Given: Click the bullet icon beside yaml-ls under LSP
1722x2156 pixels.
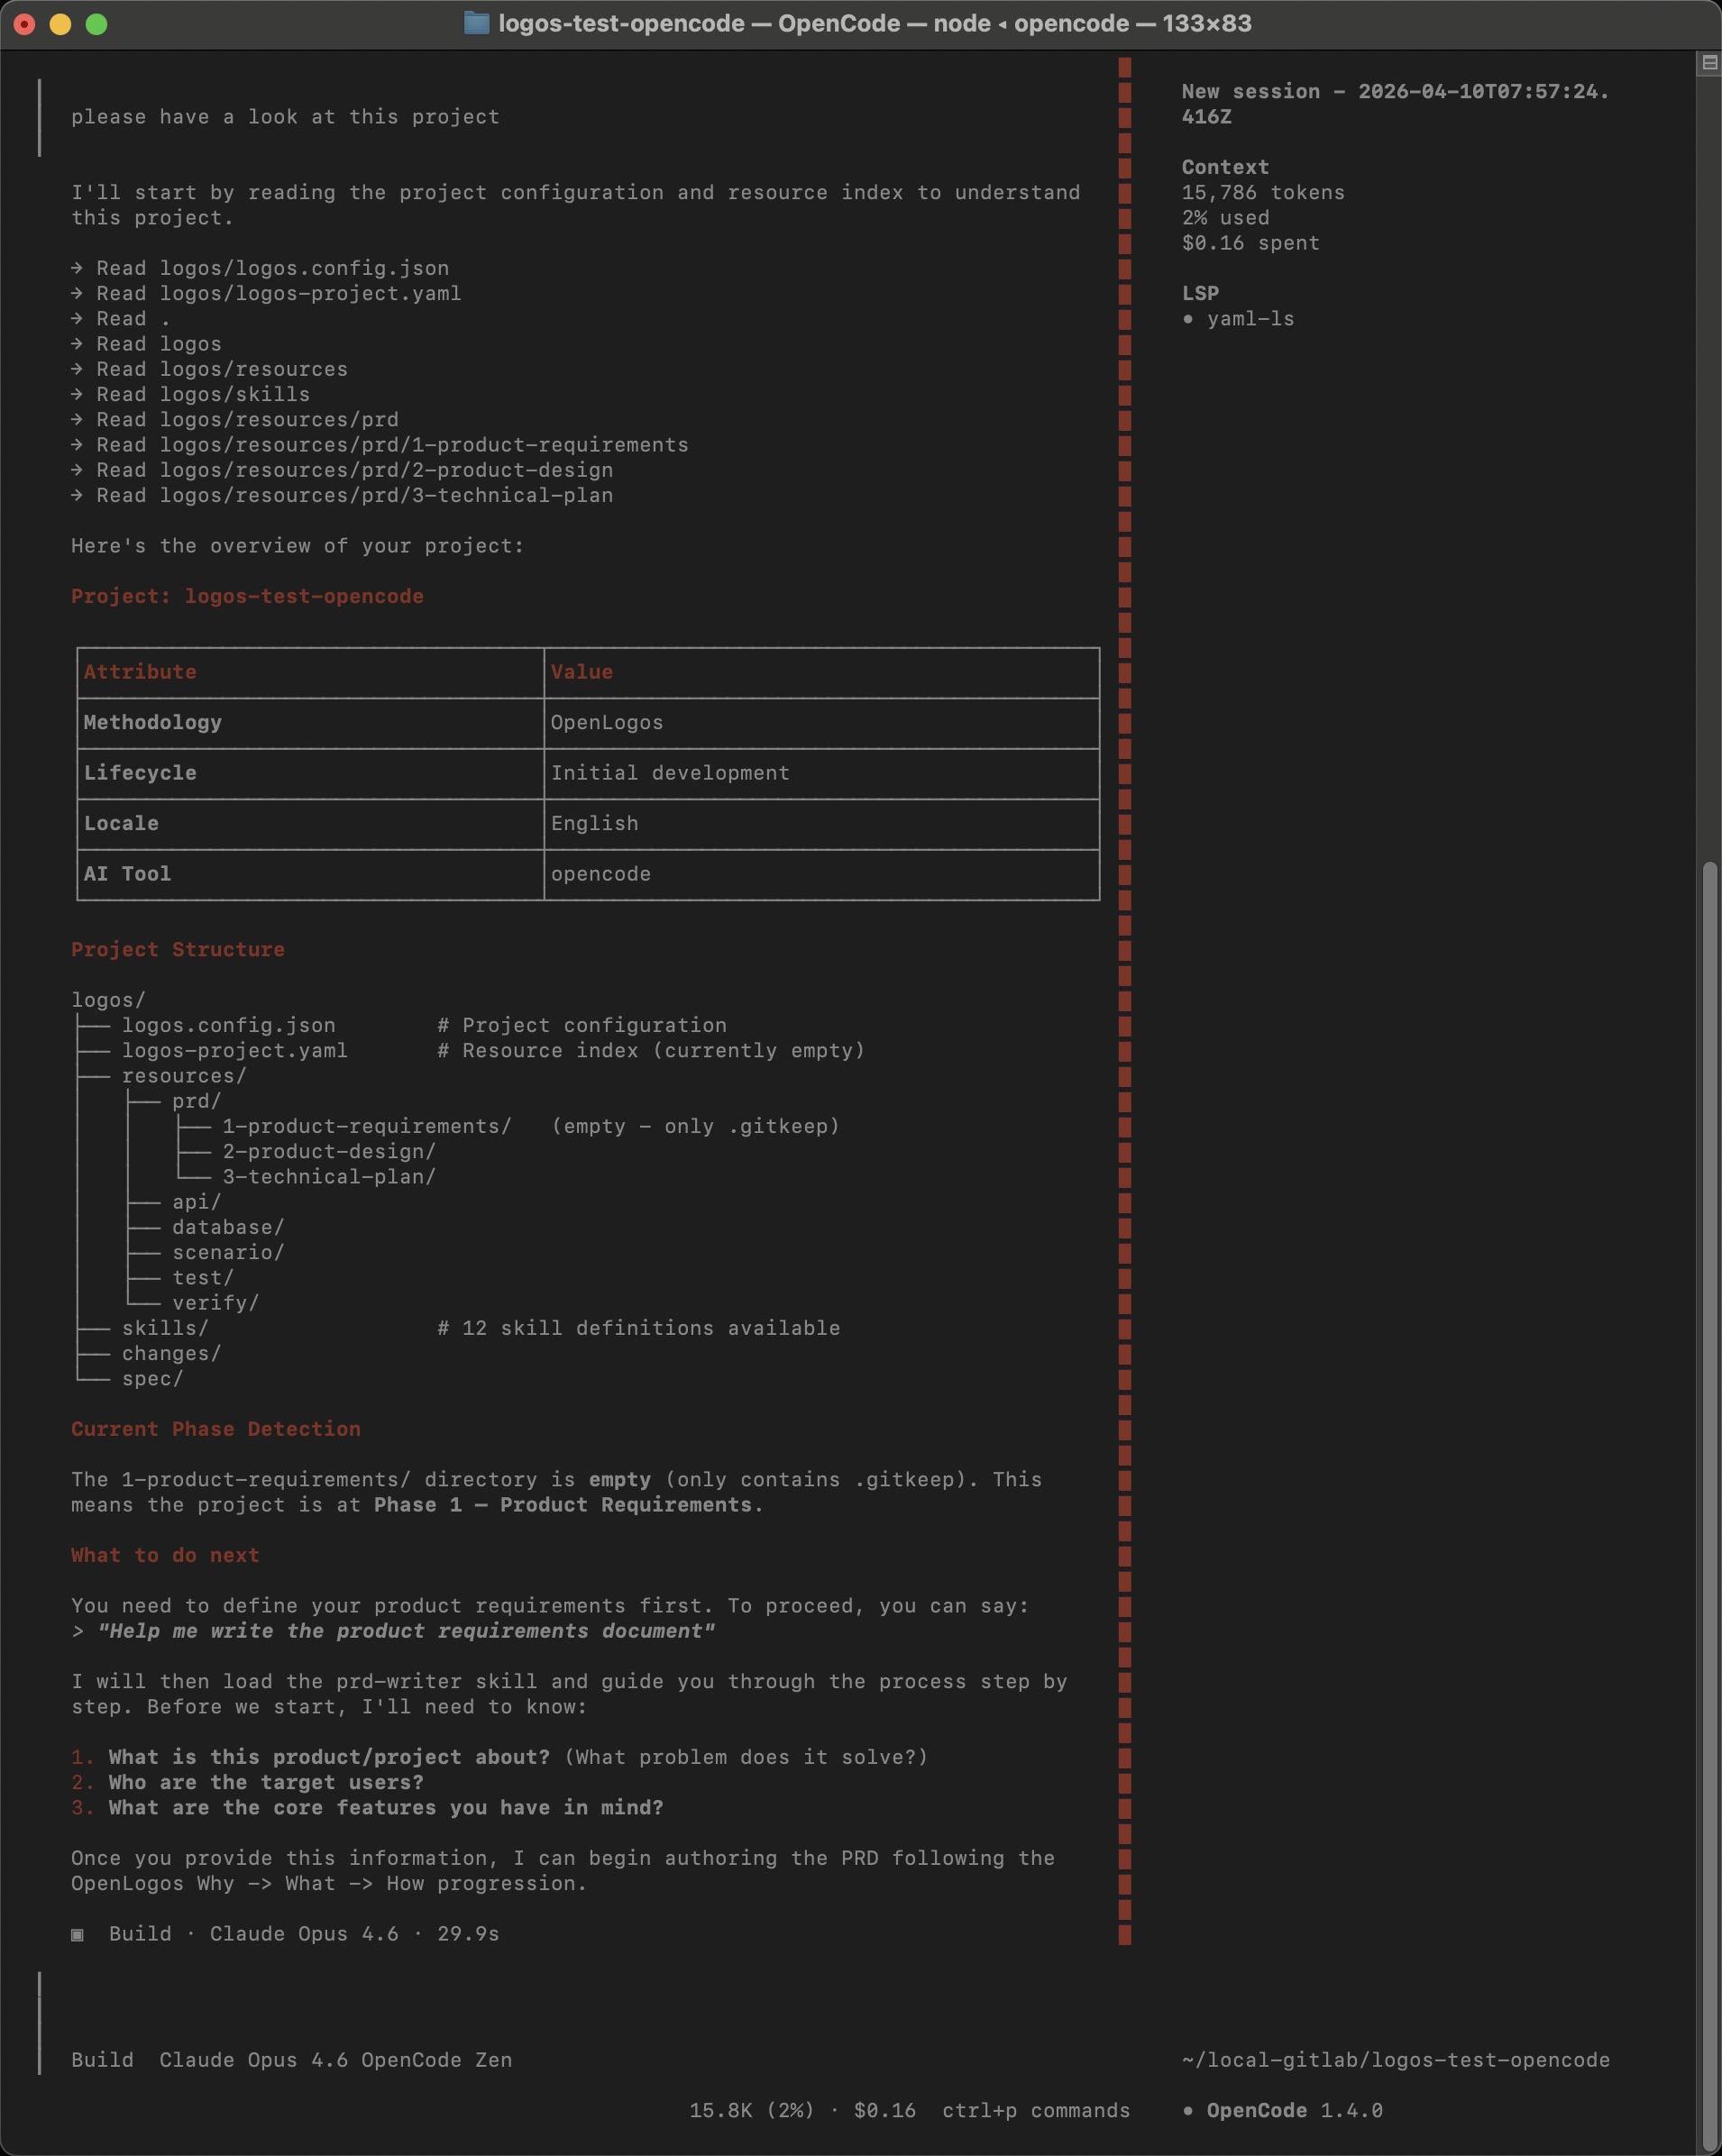Looking at the screenshot, I should 1188,319.
